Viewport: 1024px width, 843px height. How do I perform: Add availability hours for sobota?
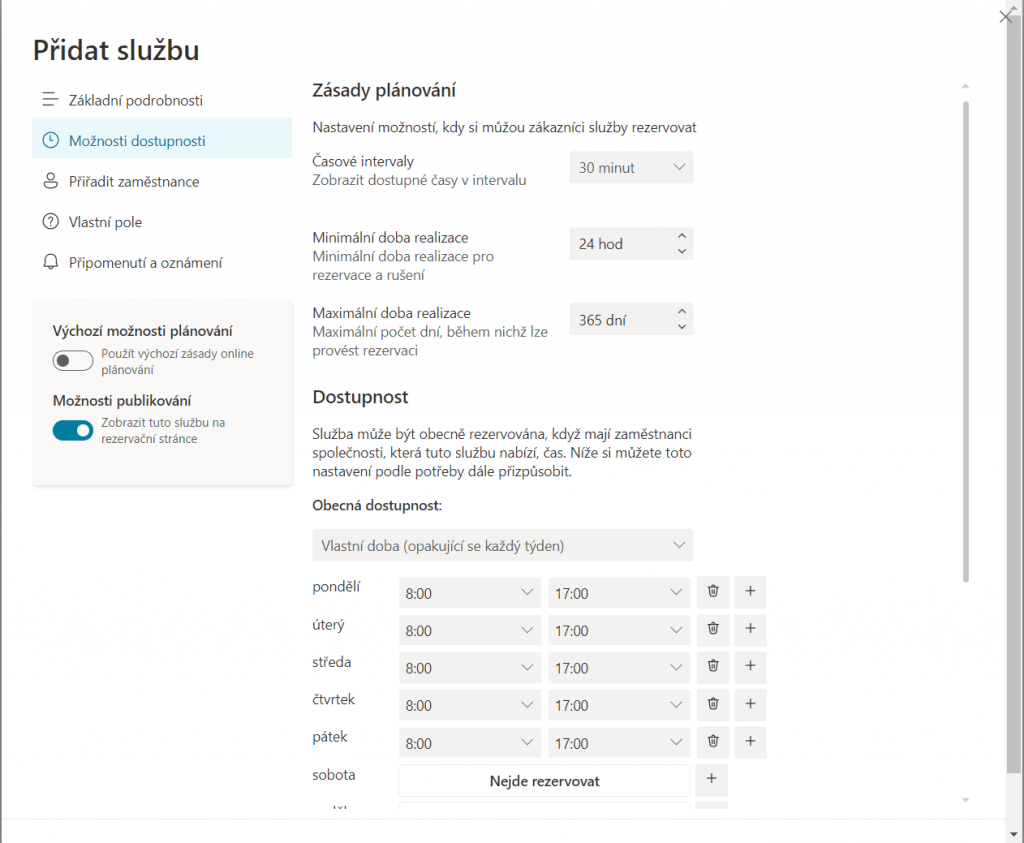[711, 779]
